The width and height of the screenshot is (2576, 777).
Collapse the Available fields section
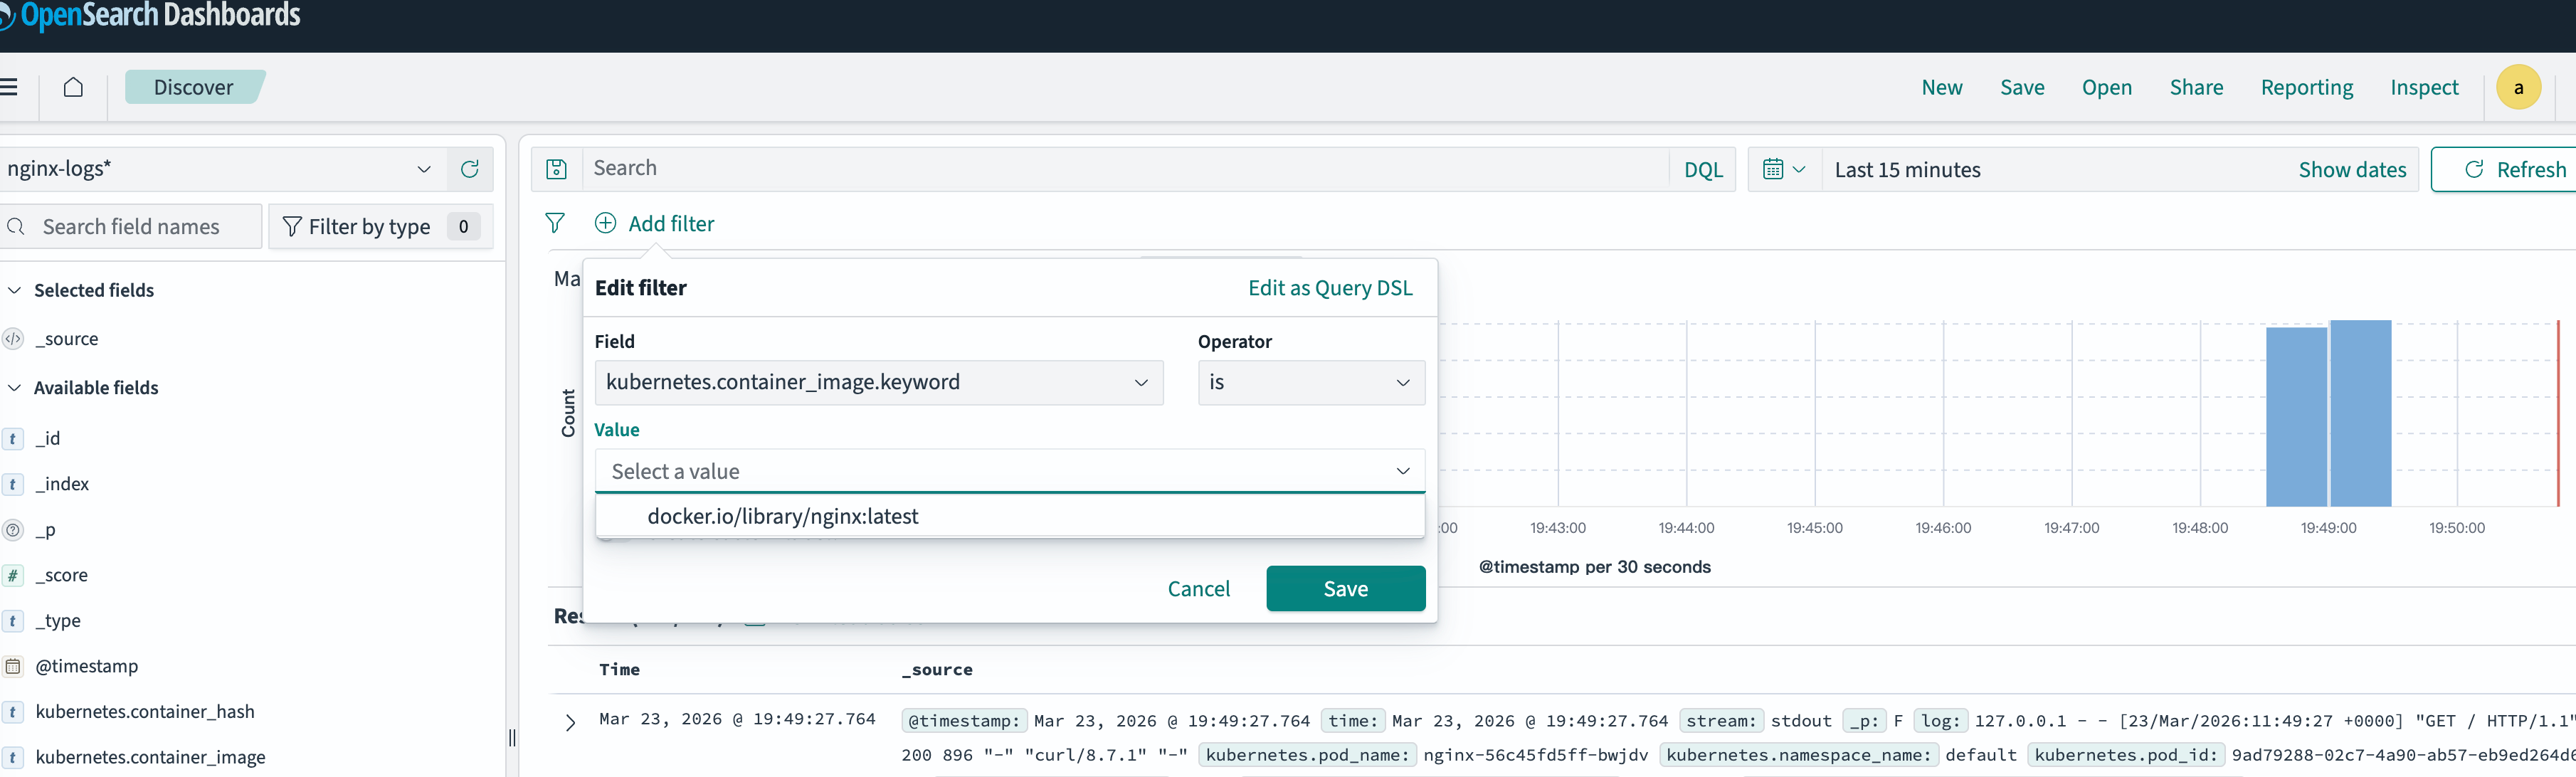click(15, 387)
